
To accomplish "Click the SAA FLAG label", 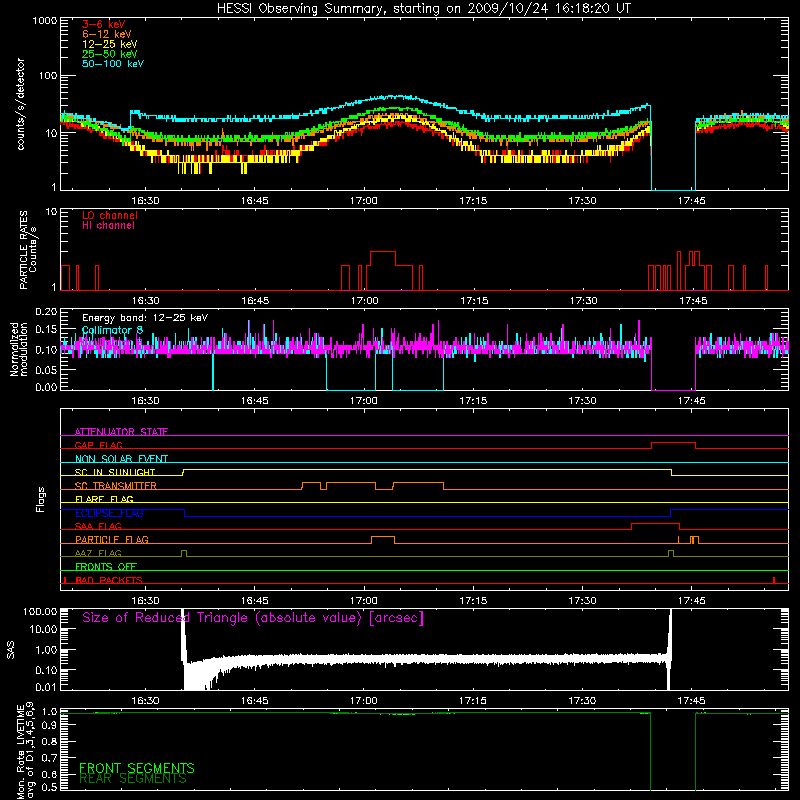I will [x=98, y=526].
